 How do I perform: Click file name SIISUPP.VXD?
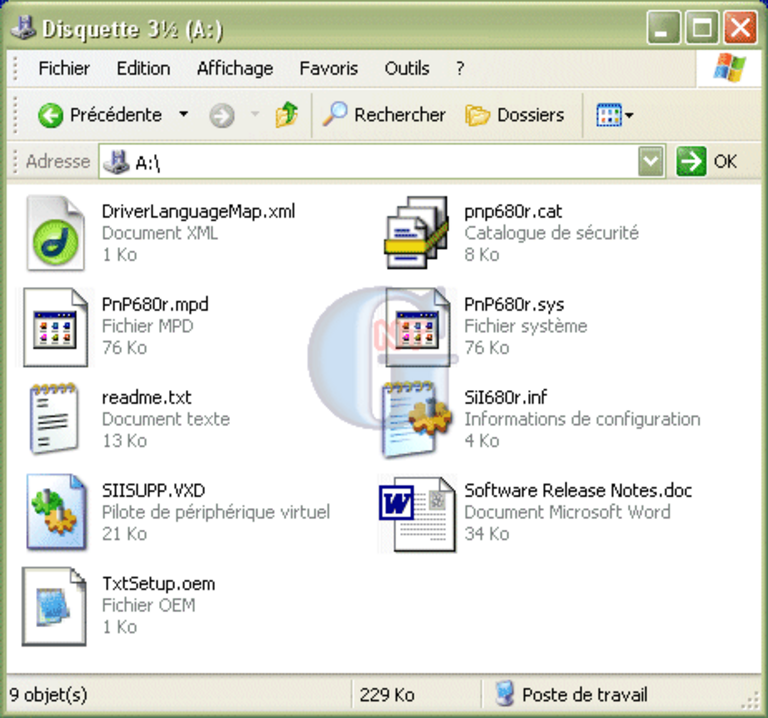[153, 490]
